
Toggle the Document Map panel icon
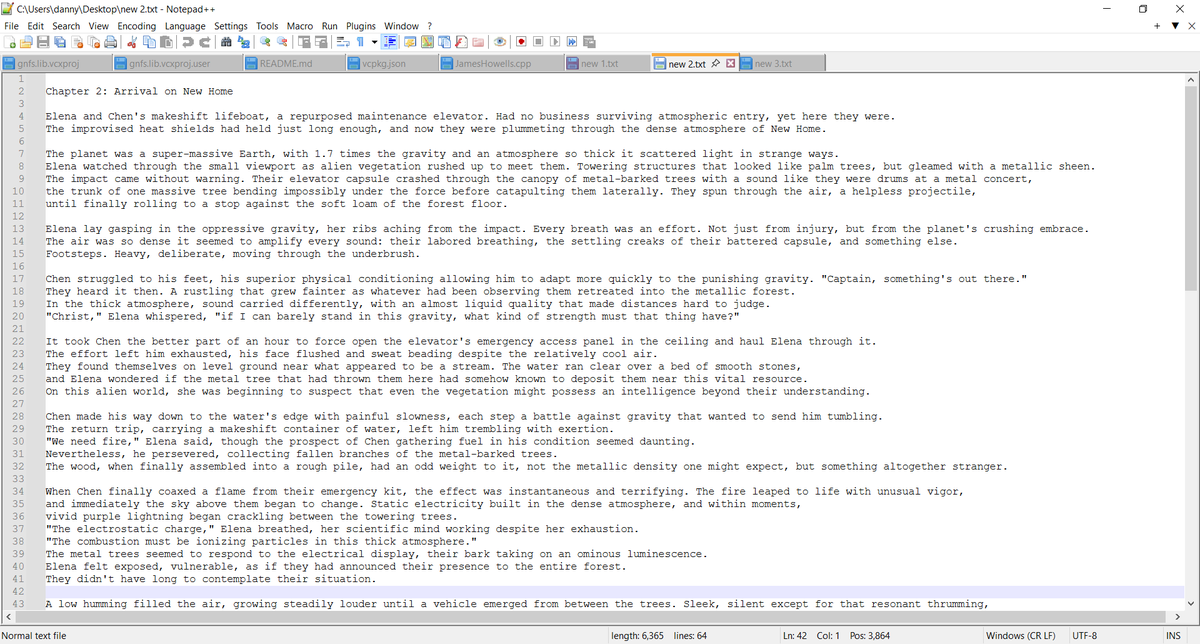point(427,43)
